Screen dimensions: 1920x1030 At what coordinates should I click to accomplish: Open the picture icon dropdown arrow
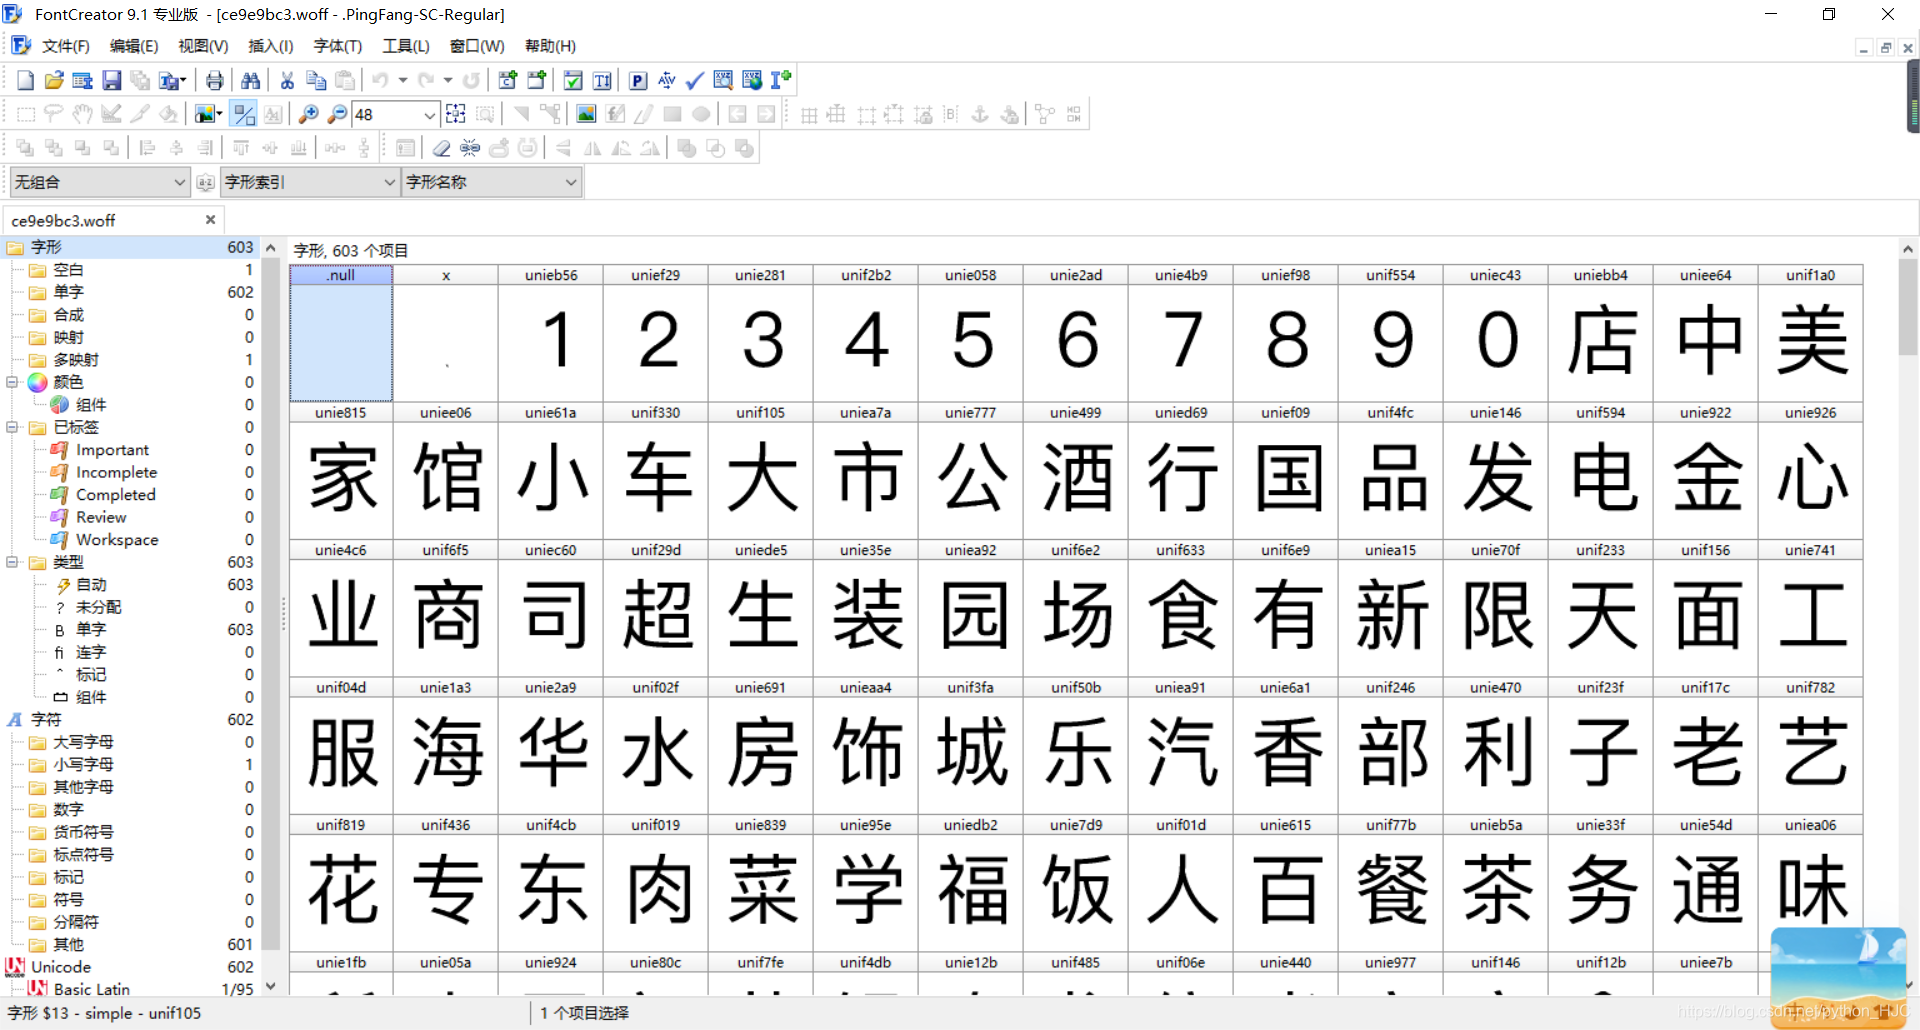pyautogui.click(x=219, y=114)
